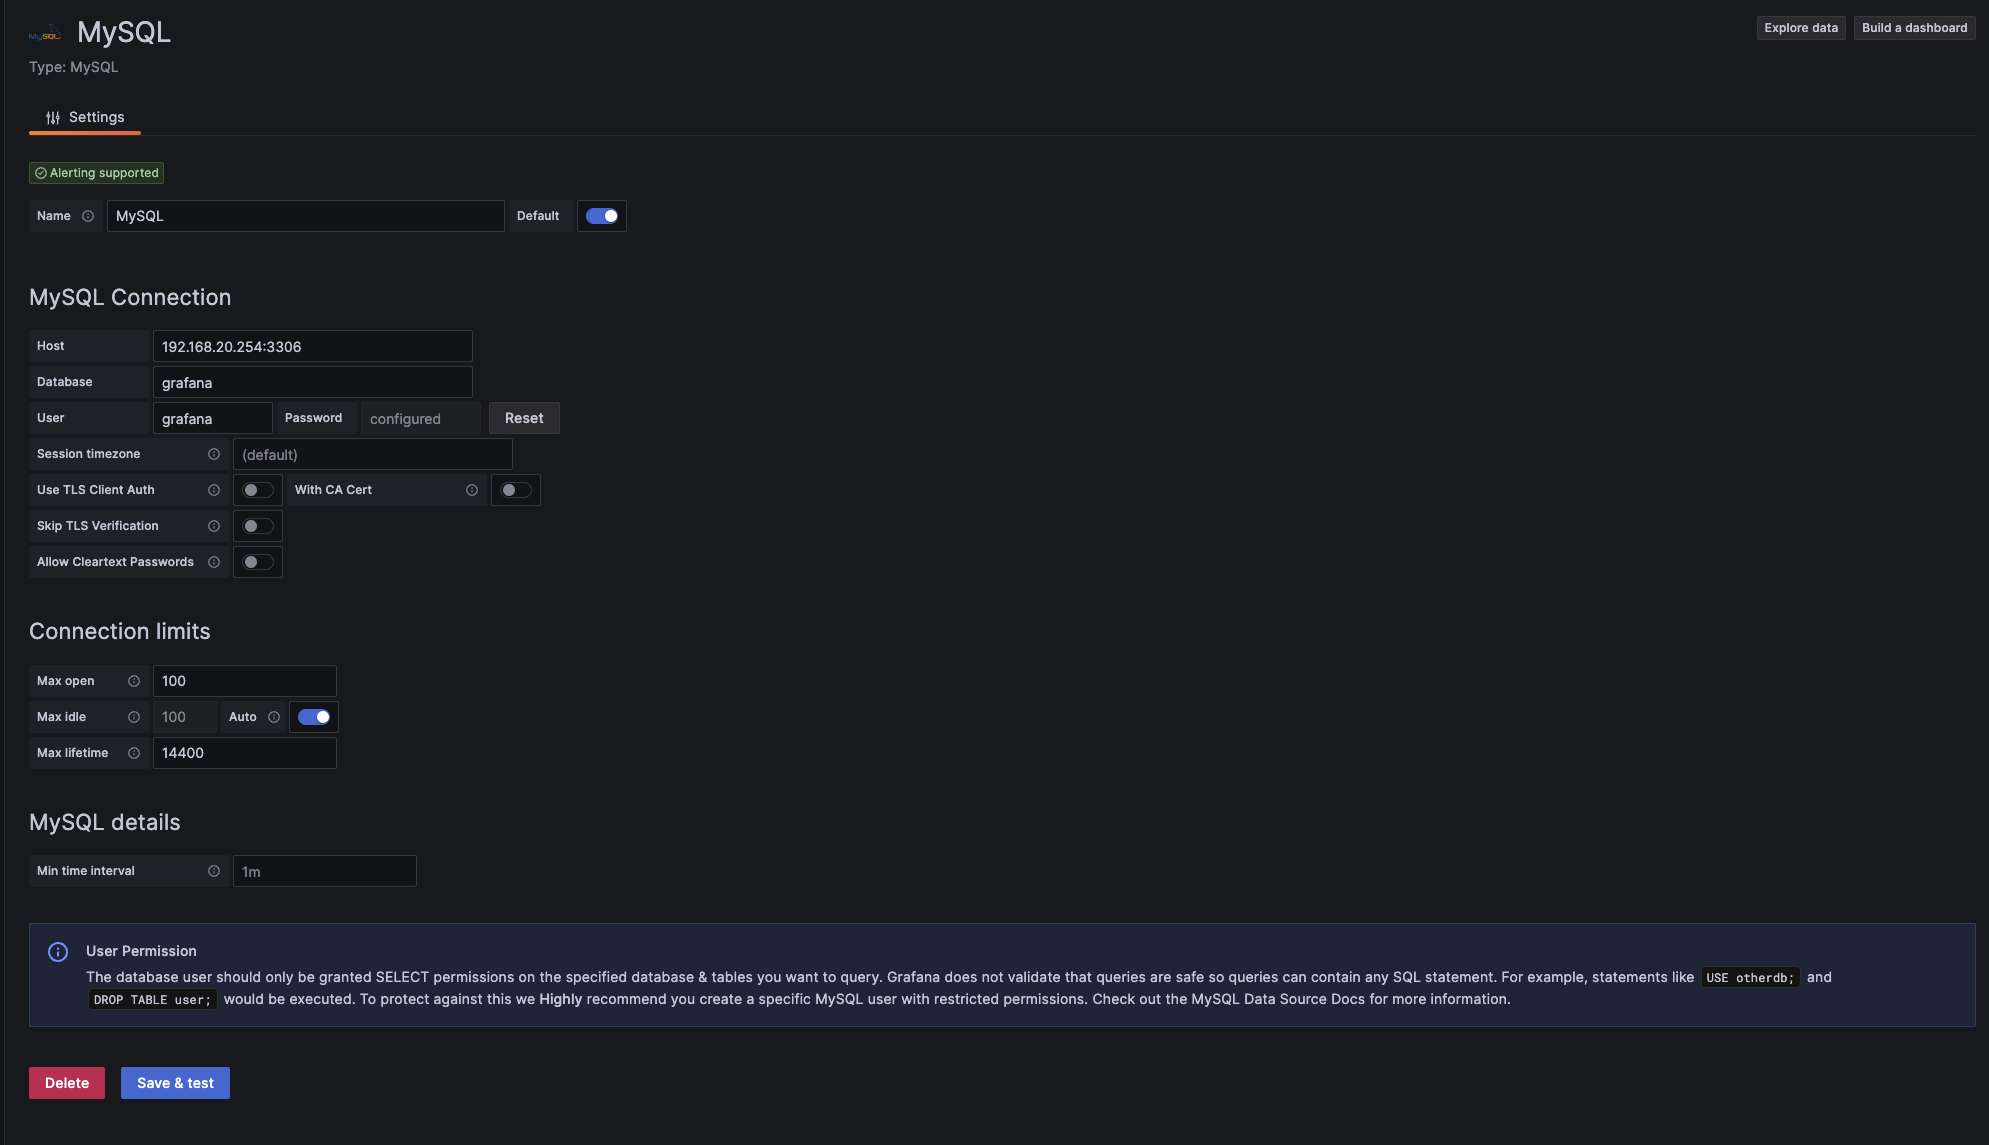Turn off the Default data source toggle

click(602, 216)
